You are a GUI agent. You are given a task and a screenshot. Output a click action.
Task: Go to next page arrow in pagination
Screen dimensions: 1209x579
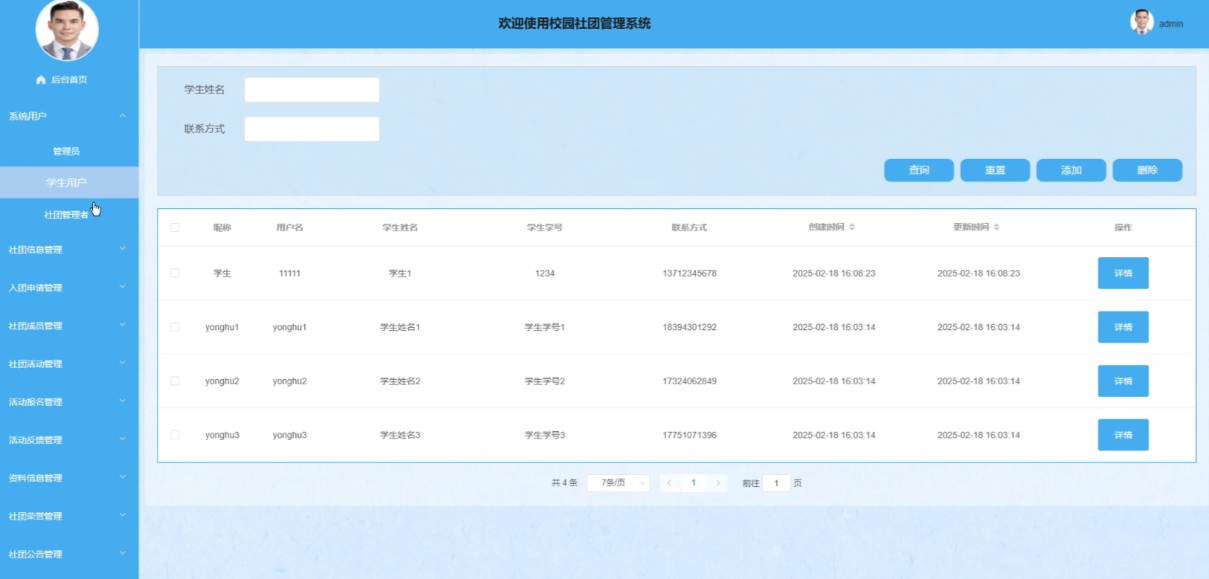[x=717, y=483]
